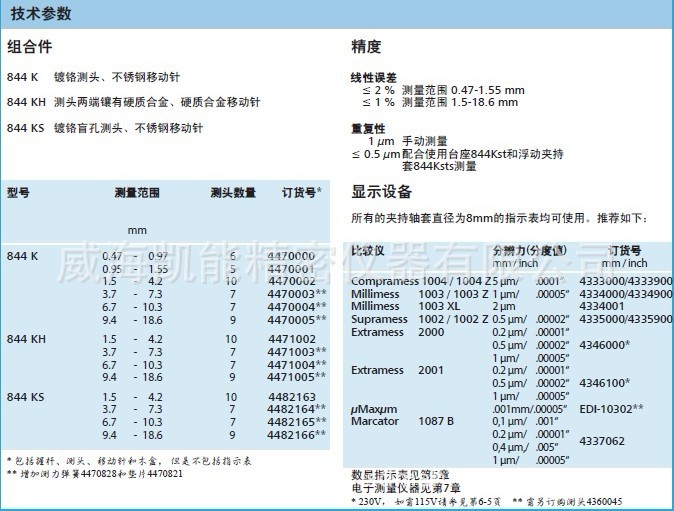Select the Extramess 2001 entry
The width and height of the screenshot is (674, 511).
(397, 370)
